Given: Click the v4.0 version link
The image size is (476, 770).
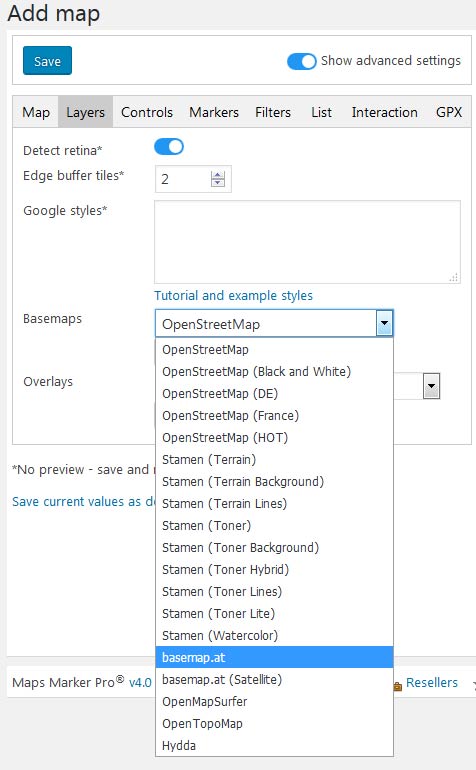Looking at the screenshot, I should pos(140,683).
